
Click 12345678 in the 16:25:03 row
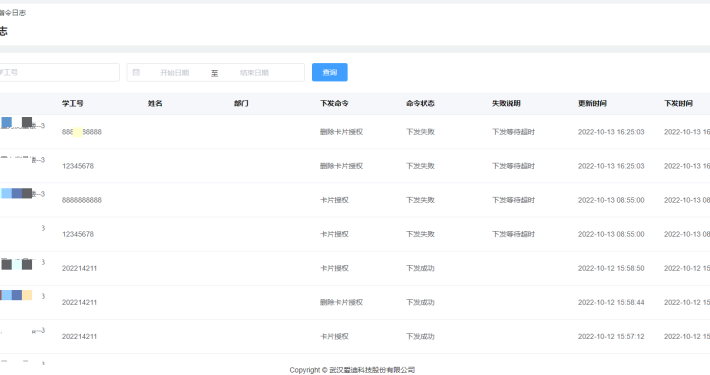[78, 166]
